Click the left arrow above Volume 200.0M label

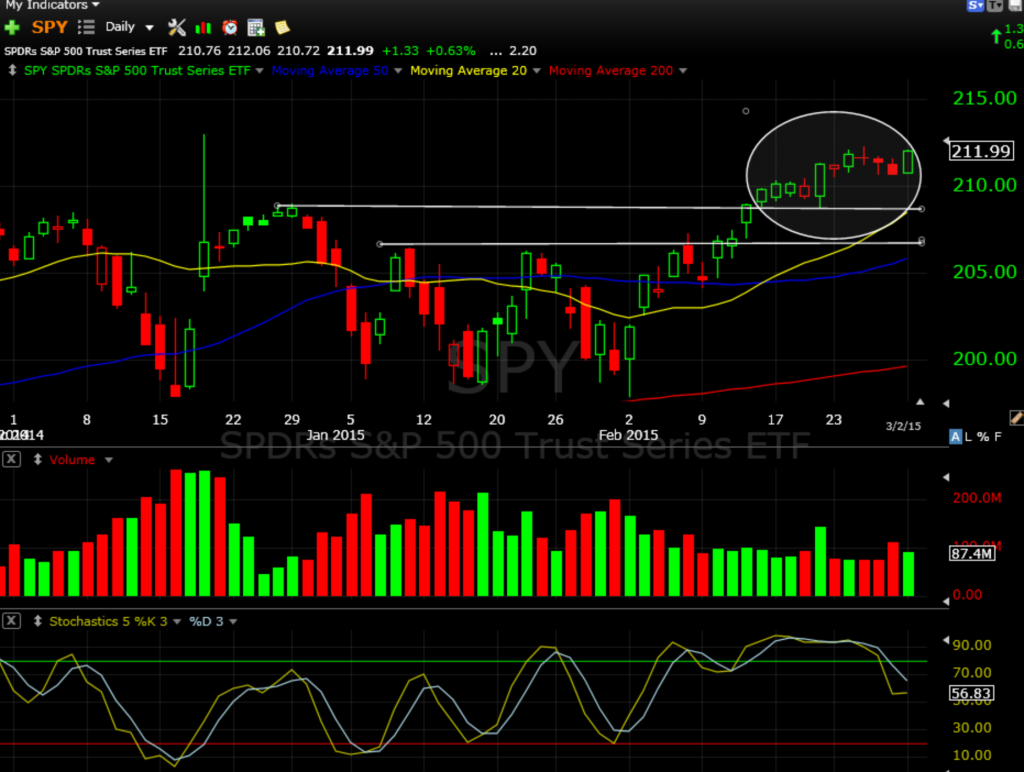946,478
